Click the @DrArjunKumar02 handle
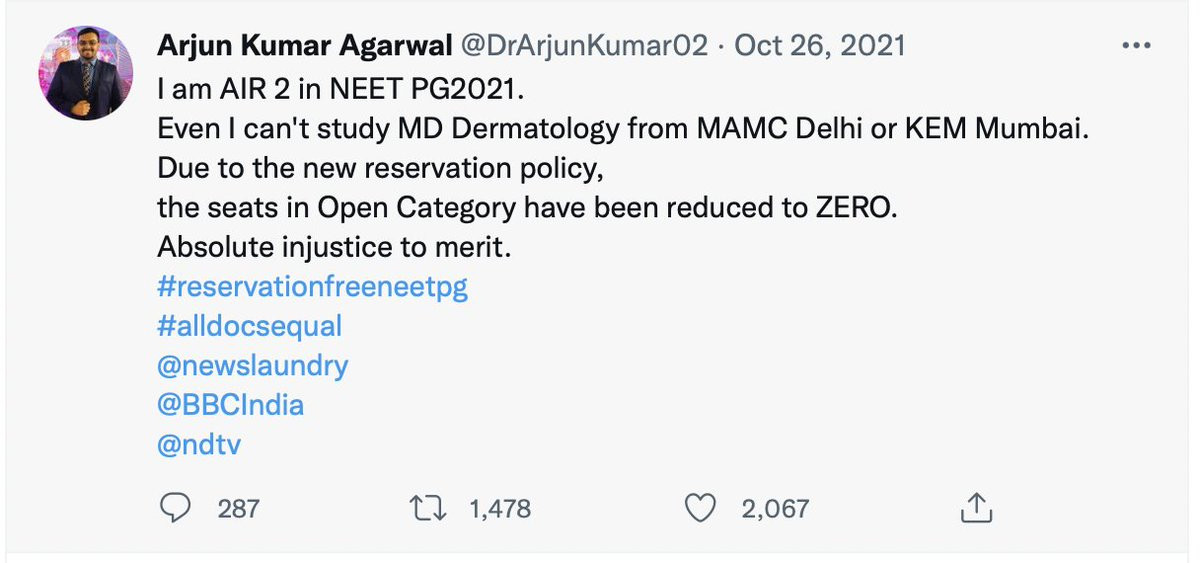The width and height of the screenshot is (1200, 563). 585,47
